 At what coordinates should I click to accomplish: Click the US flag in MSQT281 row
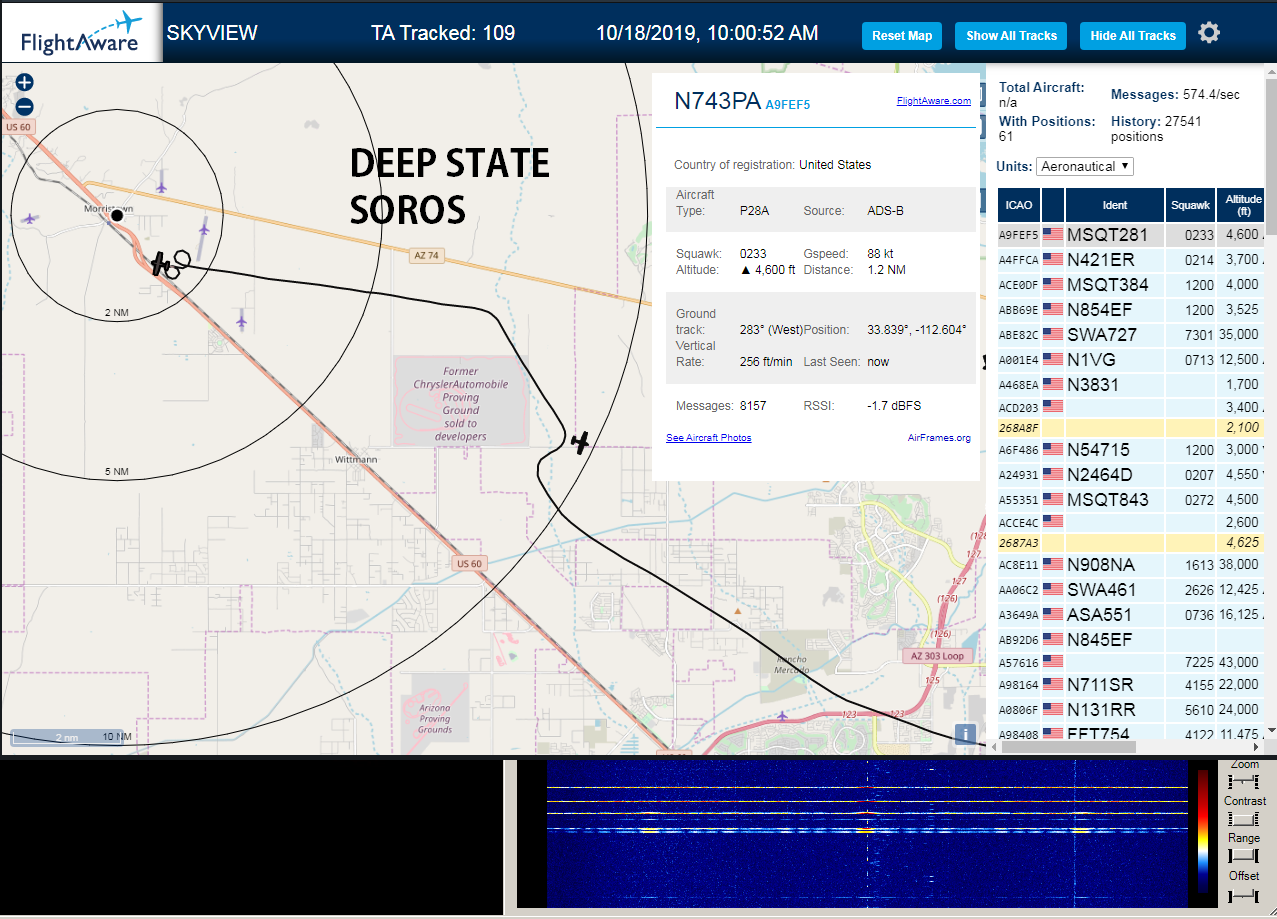[x=1052, y=235]
